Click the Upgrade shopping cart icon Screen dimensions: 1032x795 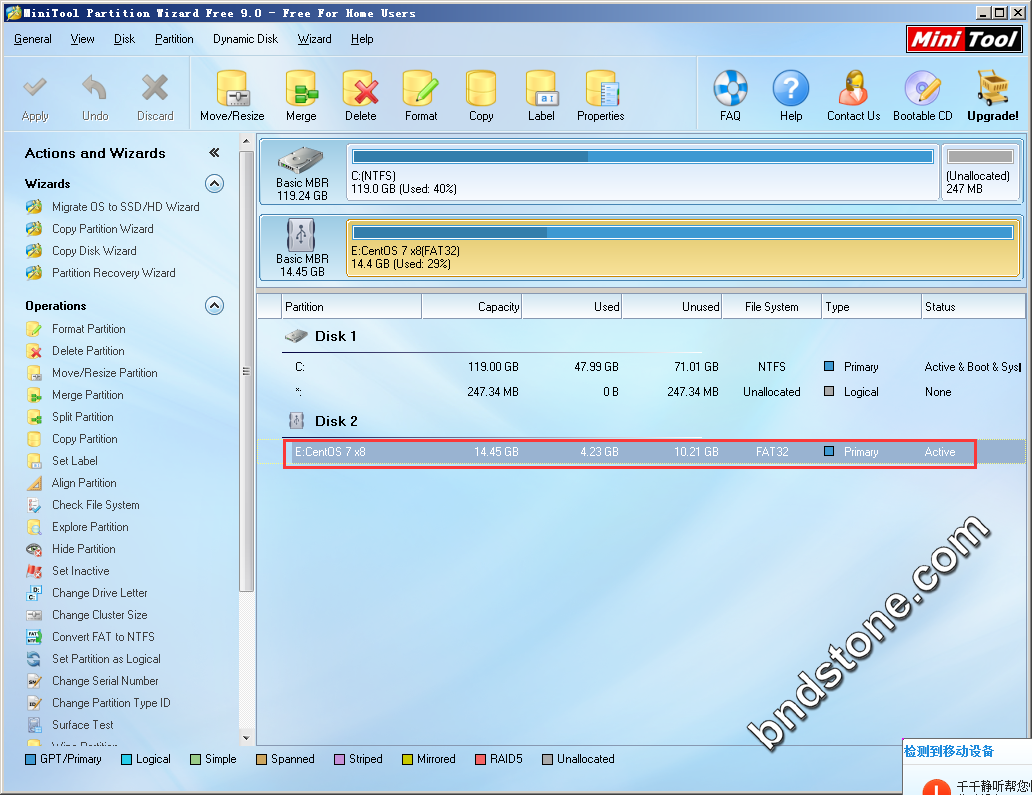[993, 88]
